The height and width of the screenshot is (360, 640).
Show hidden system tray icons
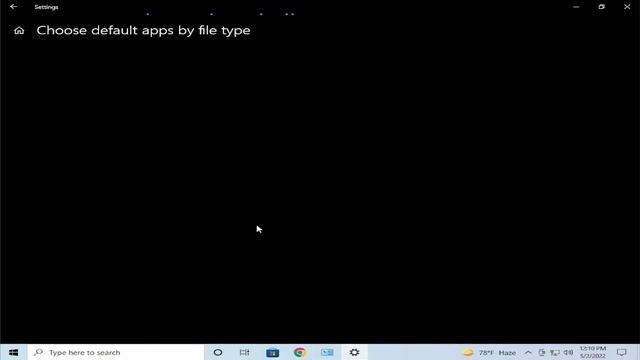(x=528, y=352)
